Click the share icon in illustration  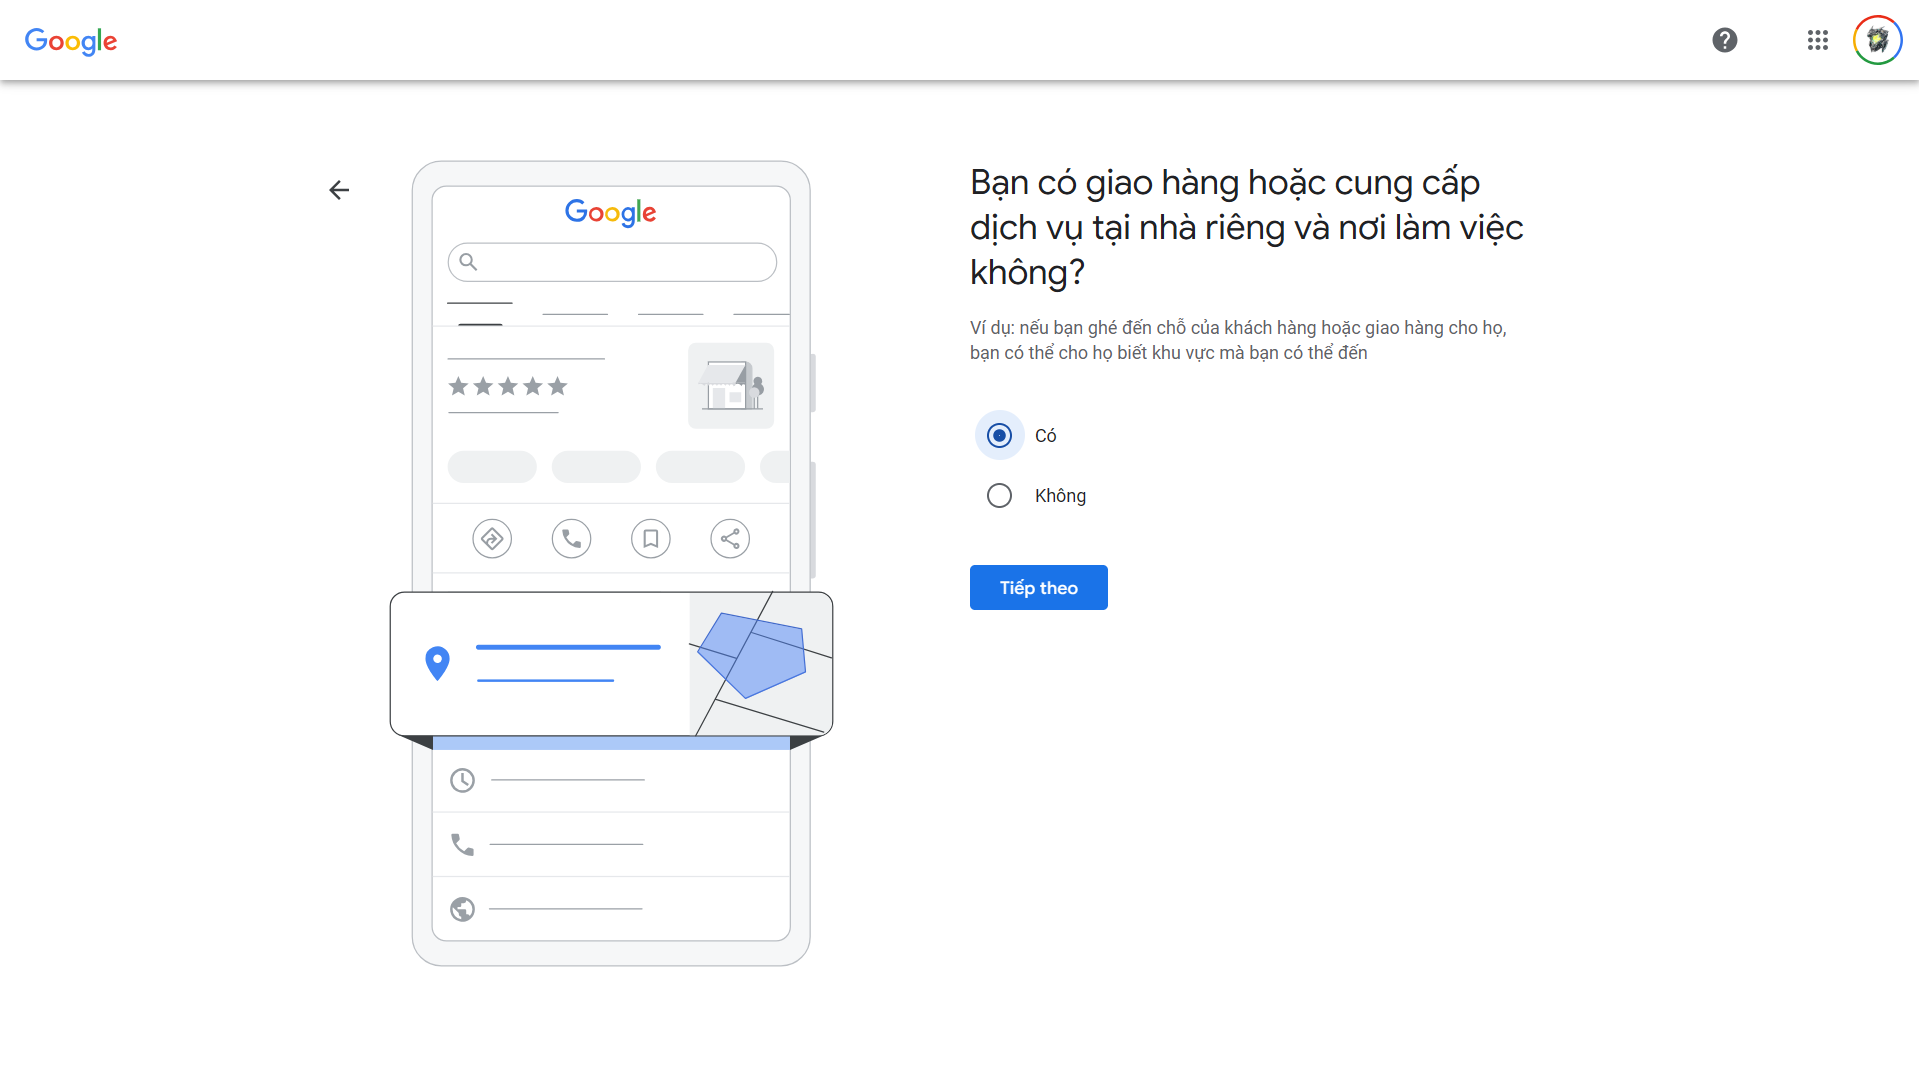(x=730, y=539)
